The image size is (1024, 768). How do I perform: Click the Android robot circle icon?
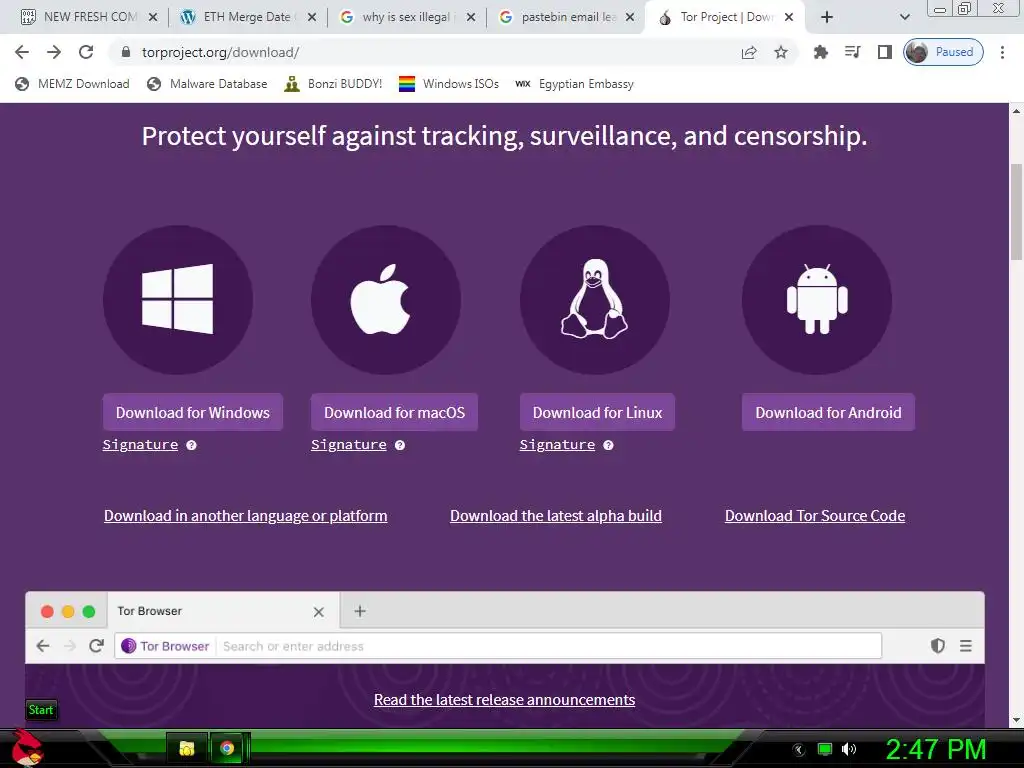click(x=817, y=300)
